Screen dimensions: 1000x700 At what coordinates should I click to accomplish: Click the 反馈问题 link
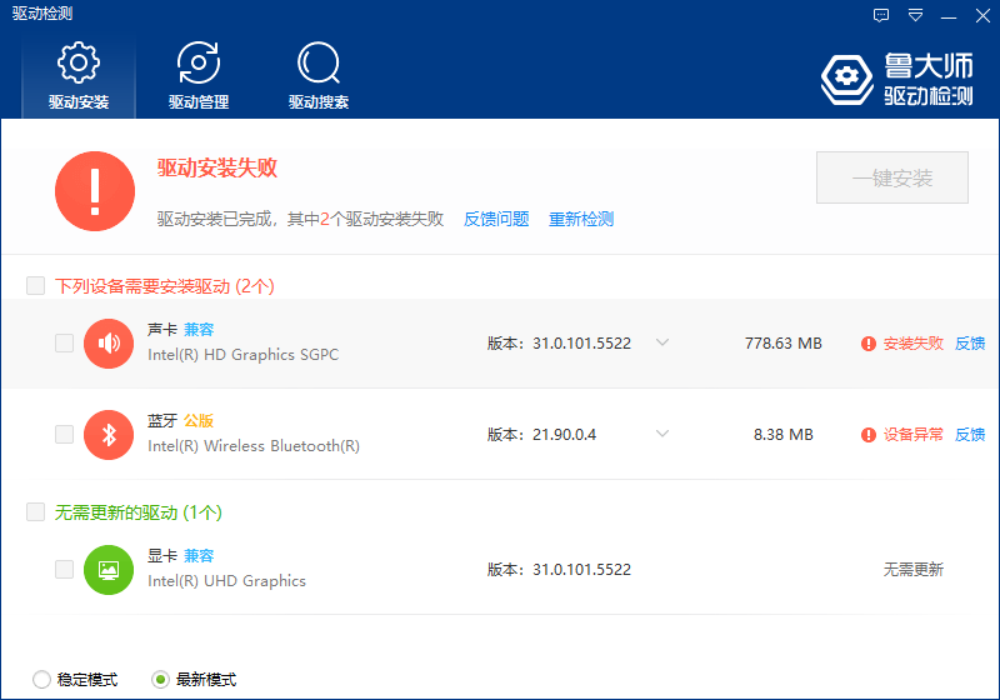[496, 219]
